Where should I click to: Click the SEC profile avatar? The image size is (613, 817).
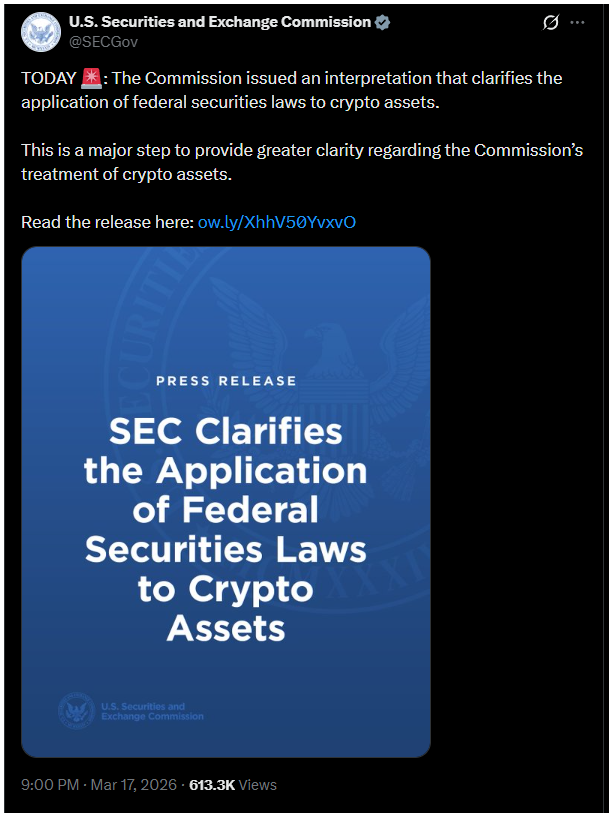(x=41, y=32)
